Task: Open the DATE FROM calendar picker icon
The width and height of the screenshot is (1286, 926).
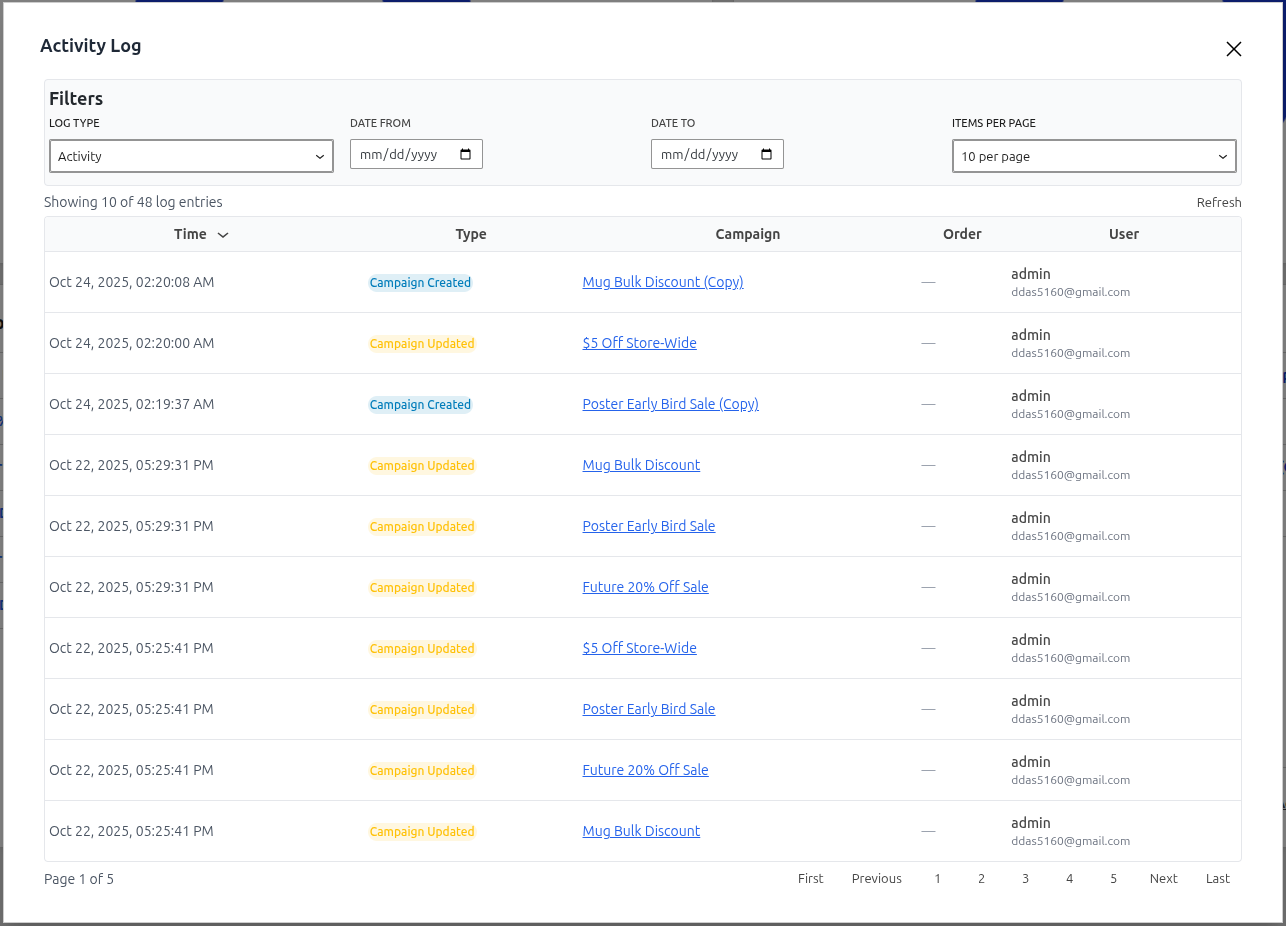Action: pyautogui.click(x=464, y=154)
